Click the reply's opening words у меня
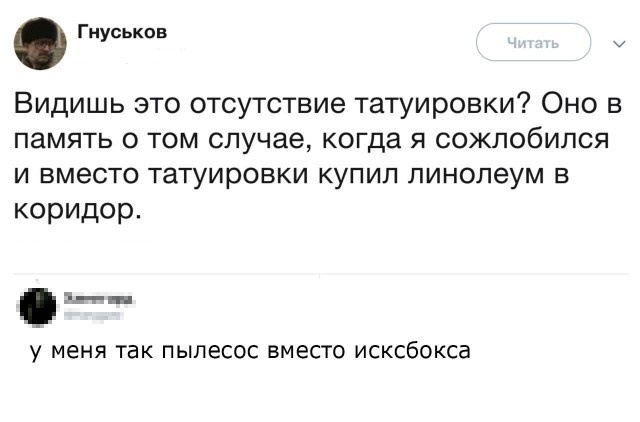The width and height of the screenshot is (640, 422). (67, 352)
